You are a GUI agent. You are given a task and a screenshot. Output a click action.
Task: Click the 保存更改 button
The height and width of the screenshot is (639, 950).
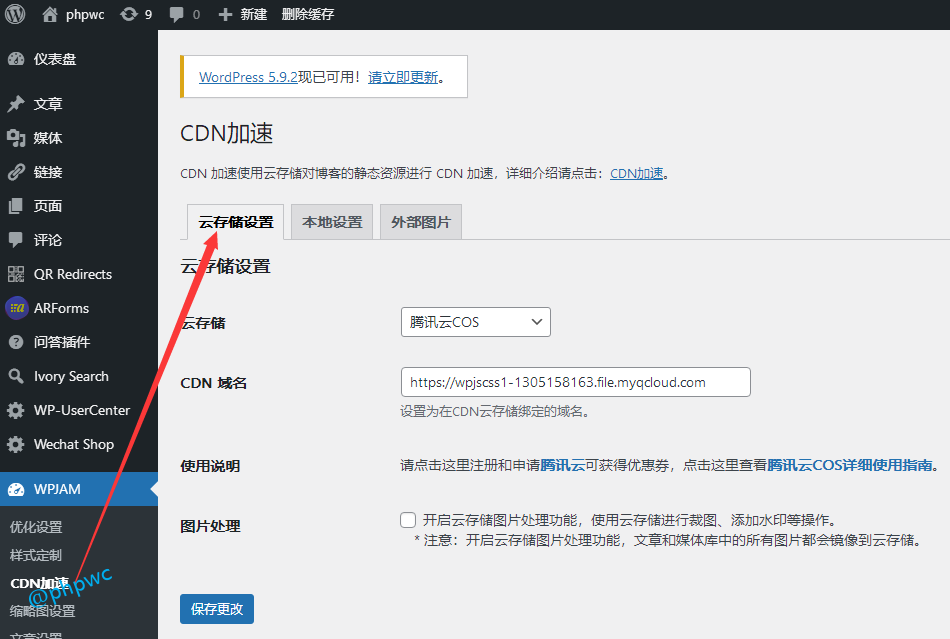point(217,609)
